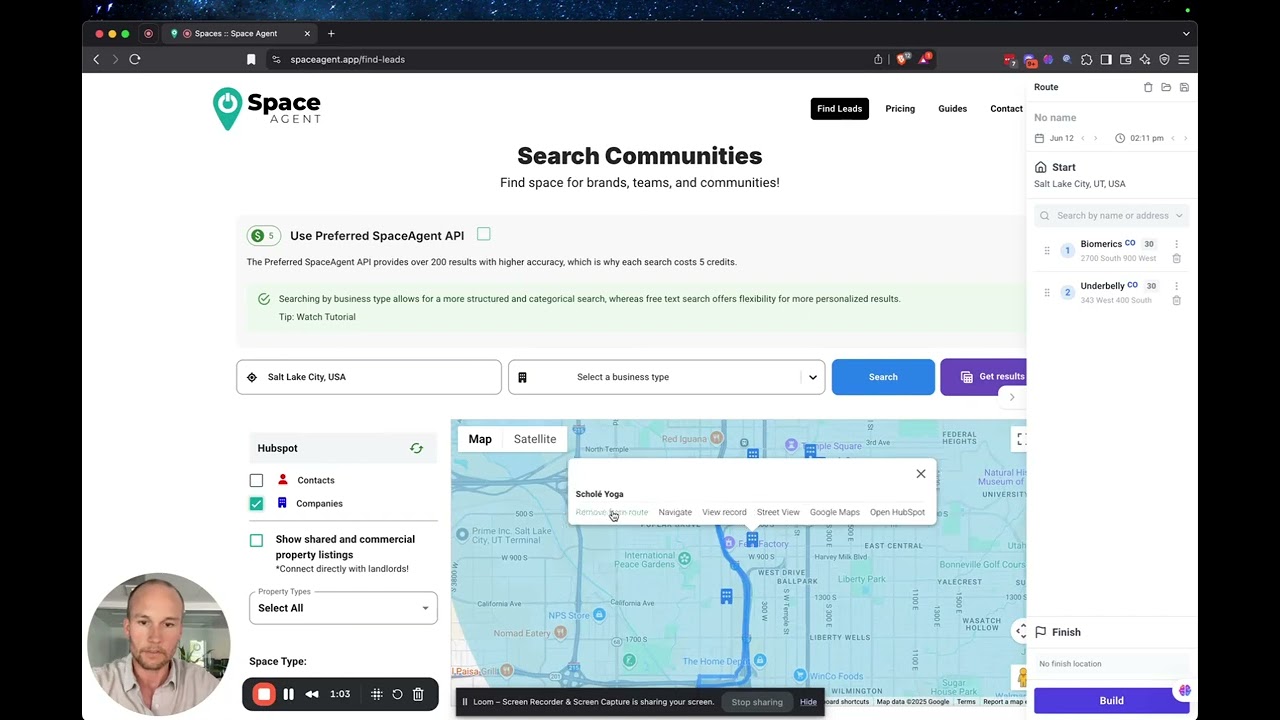
Task: Go to previous date with left chevron
Action: click(1082, 138)
